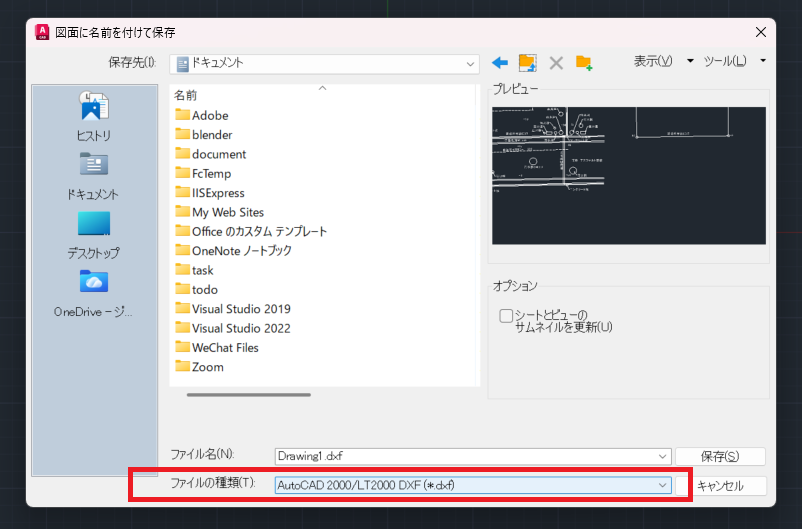Select ドキュメント shortcut in the sidebar
The width and height of the screenshot is (802, 529).
click(94, 175)
